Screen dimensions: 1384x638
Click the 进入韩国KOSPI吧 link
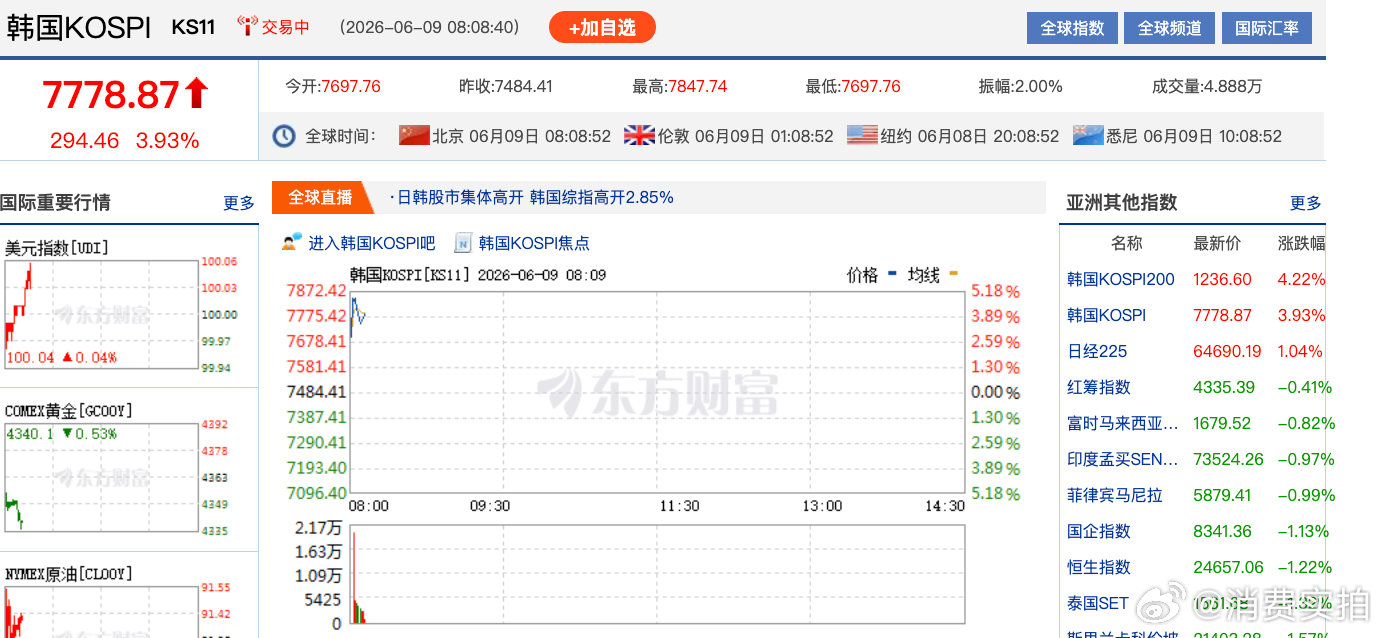pos(371,243)
